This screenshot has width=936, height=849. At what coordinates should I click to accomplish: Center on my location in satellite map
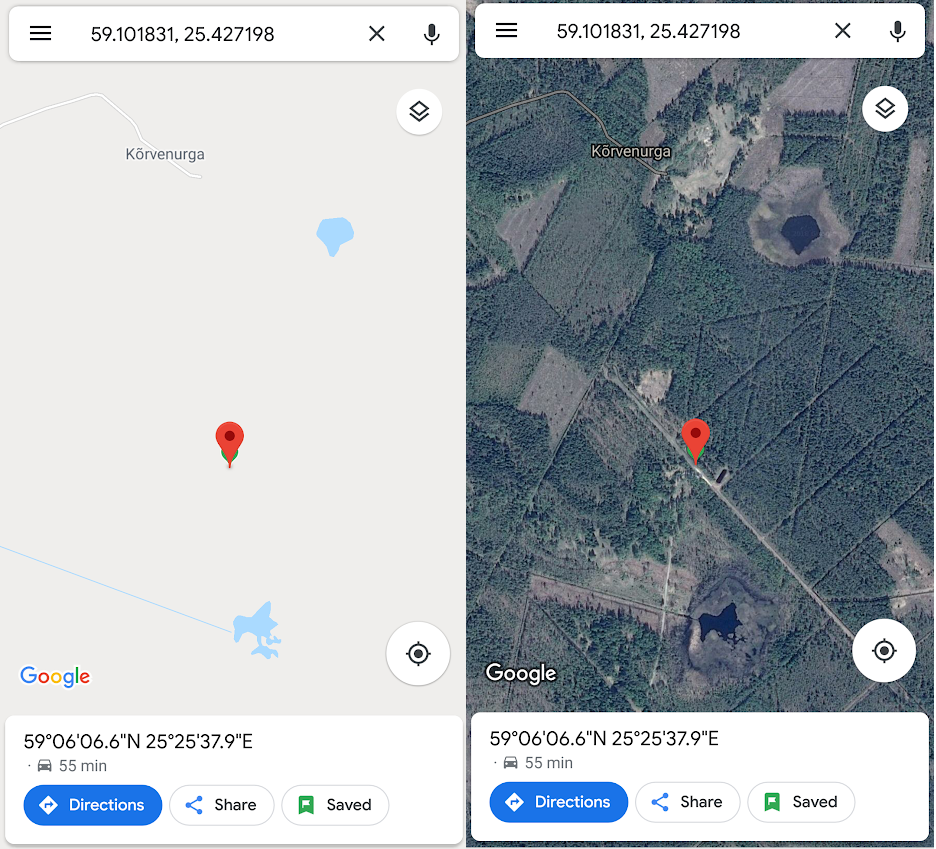pos(883,651)
